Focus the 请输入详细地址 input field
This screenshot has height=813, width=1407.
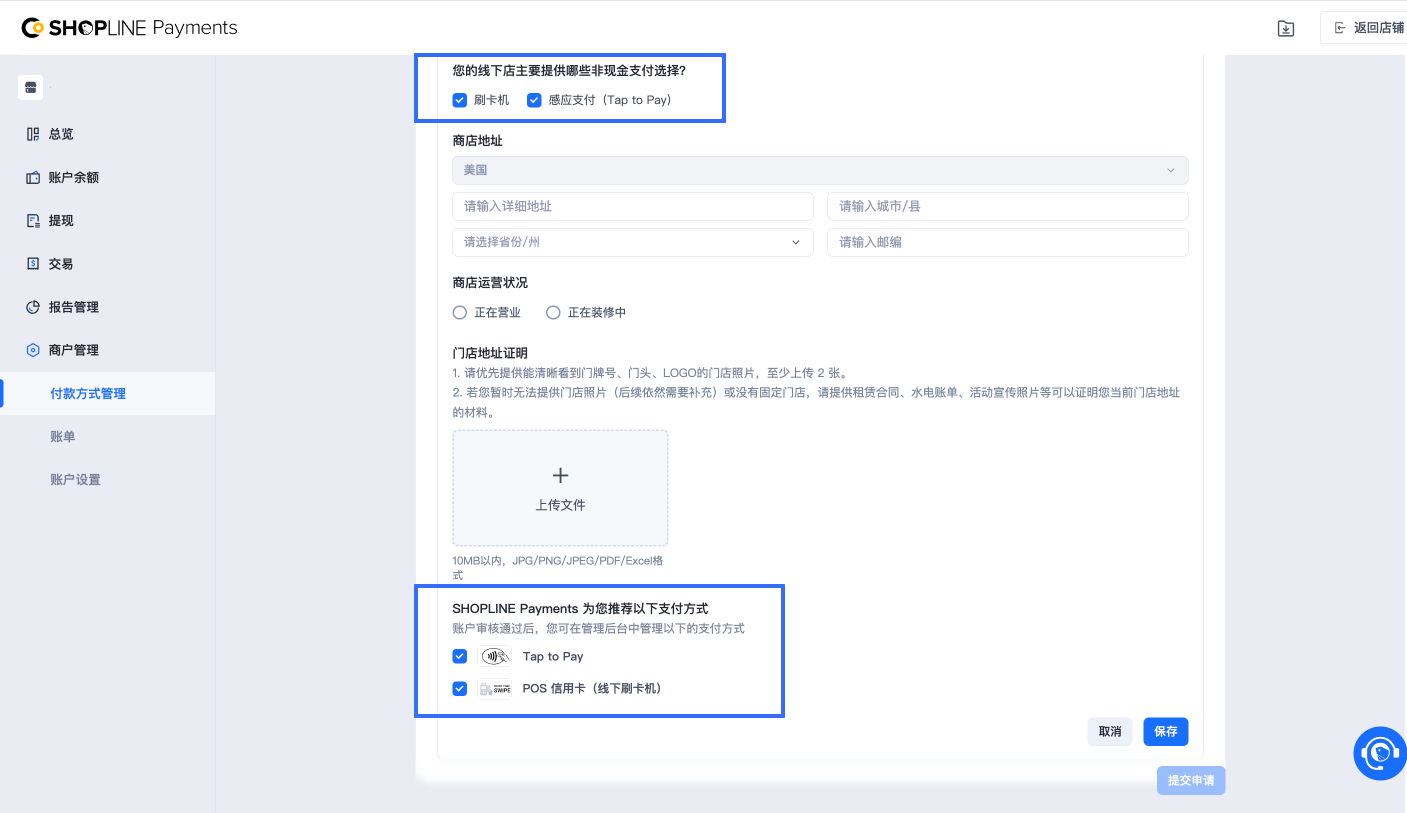632,206
